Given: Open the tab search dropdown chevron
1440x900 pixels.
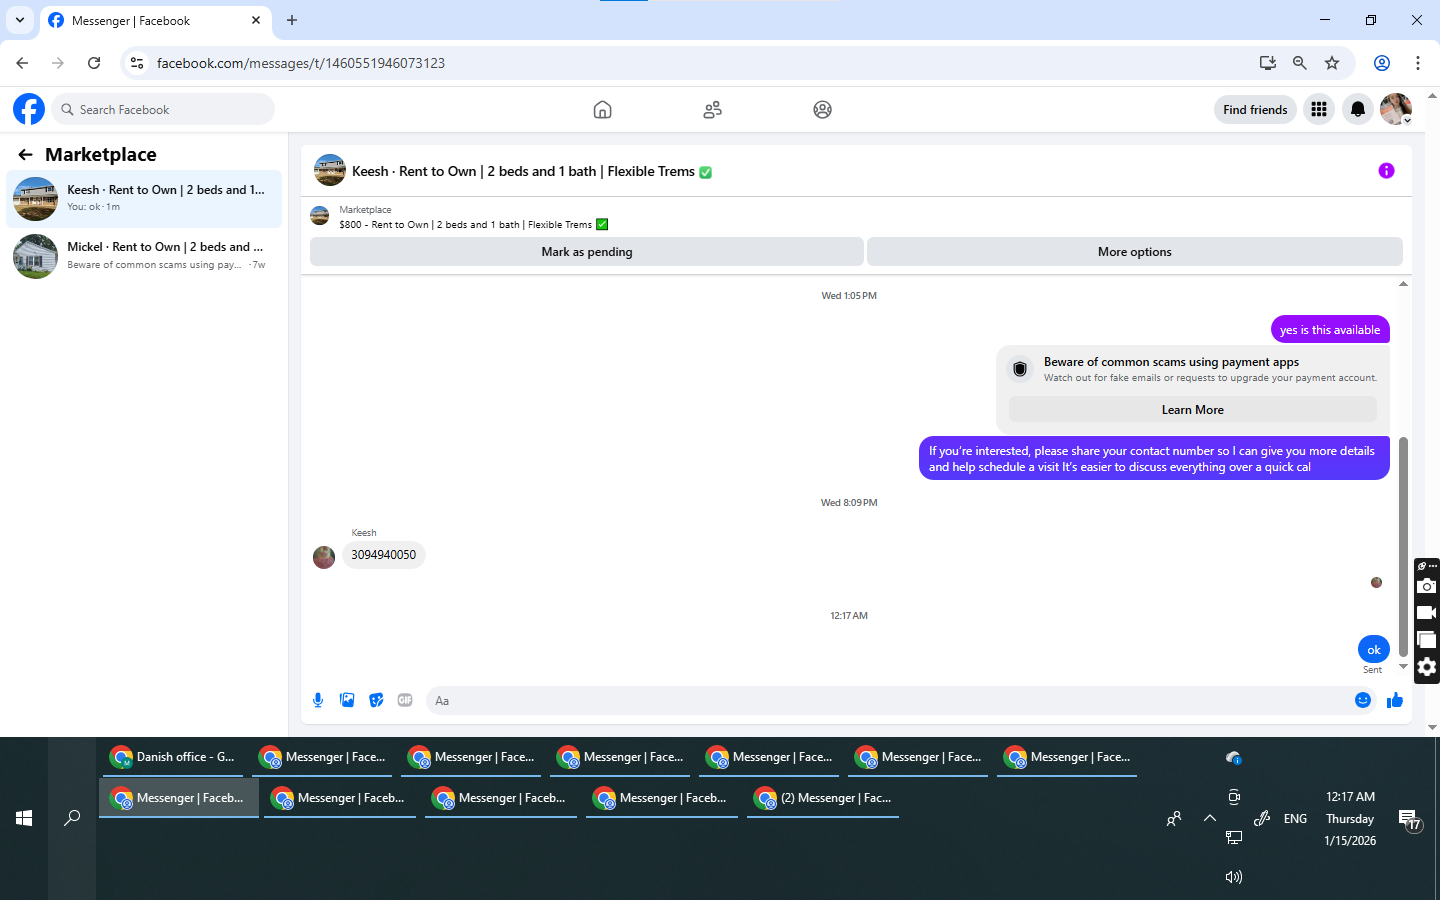Looking at the screenshot, I should click(20, 20).
